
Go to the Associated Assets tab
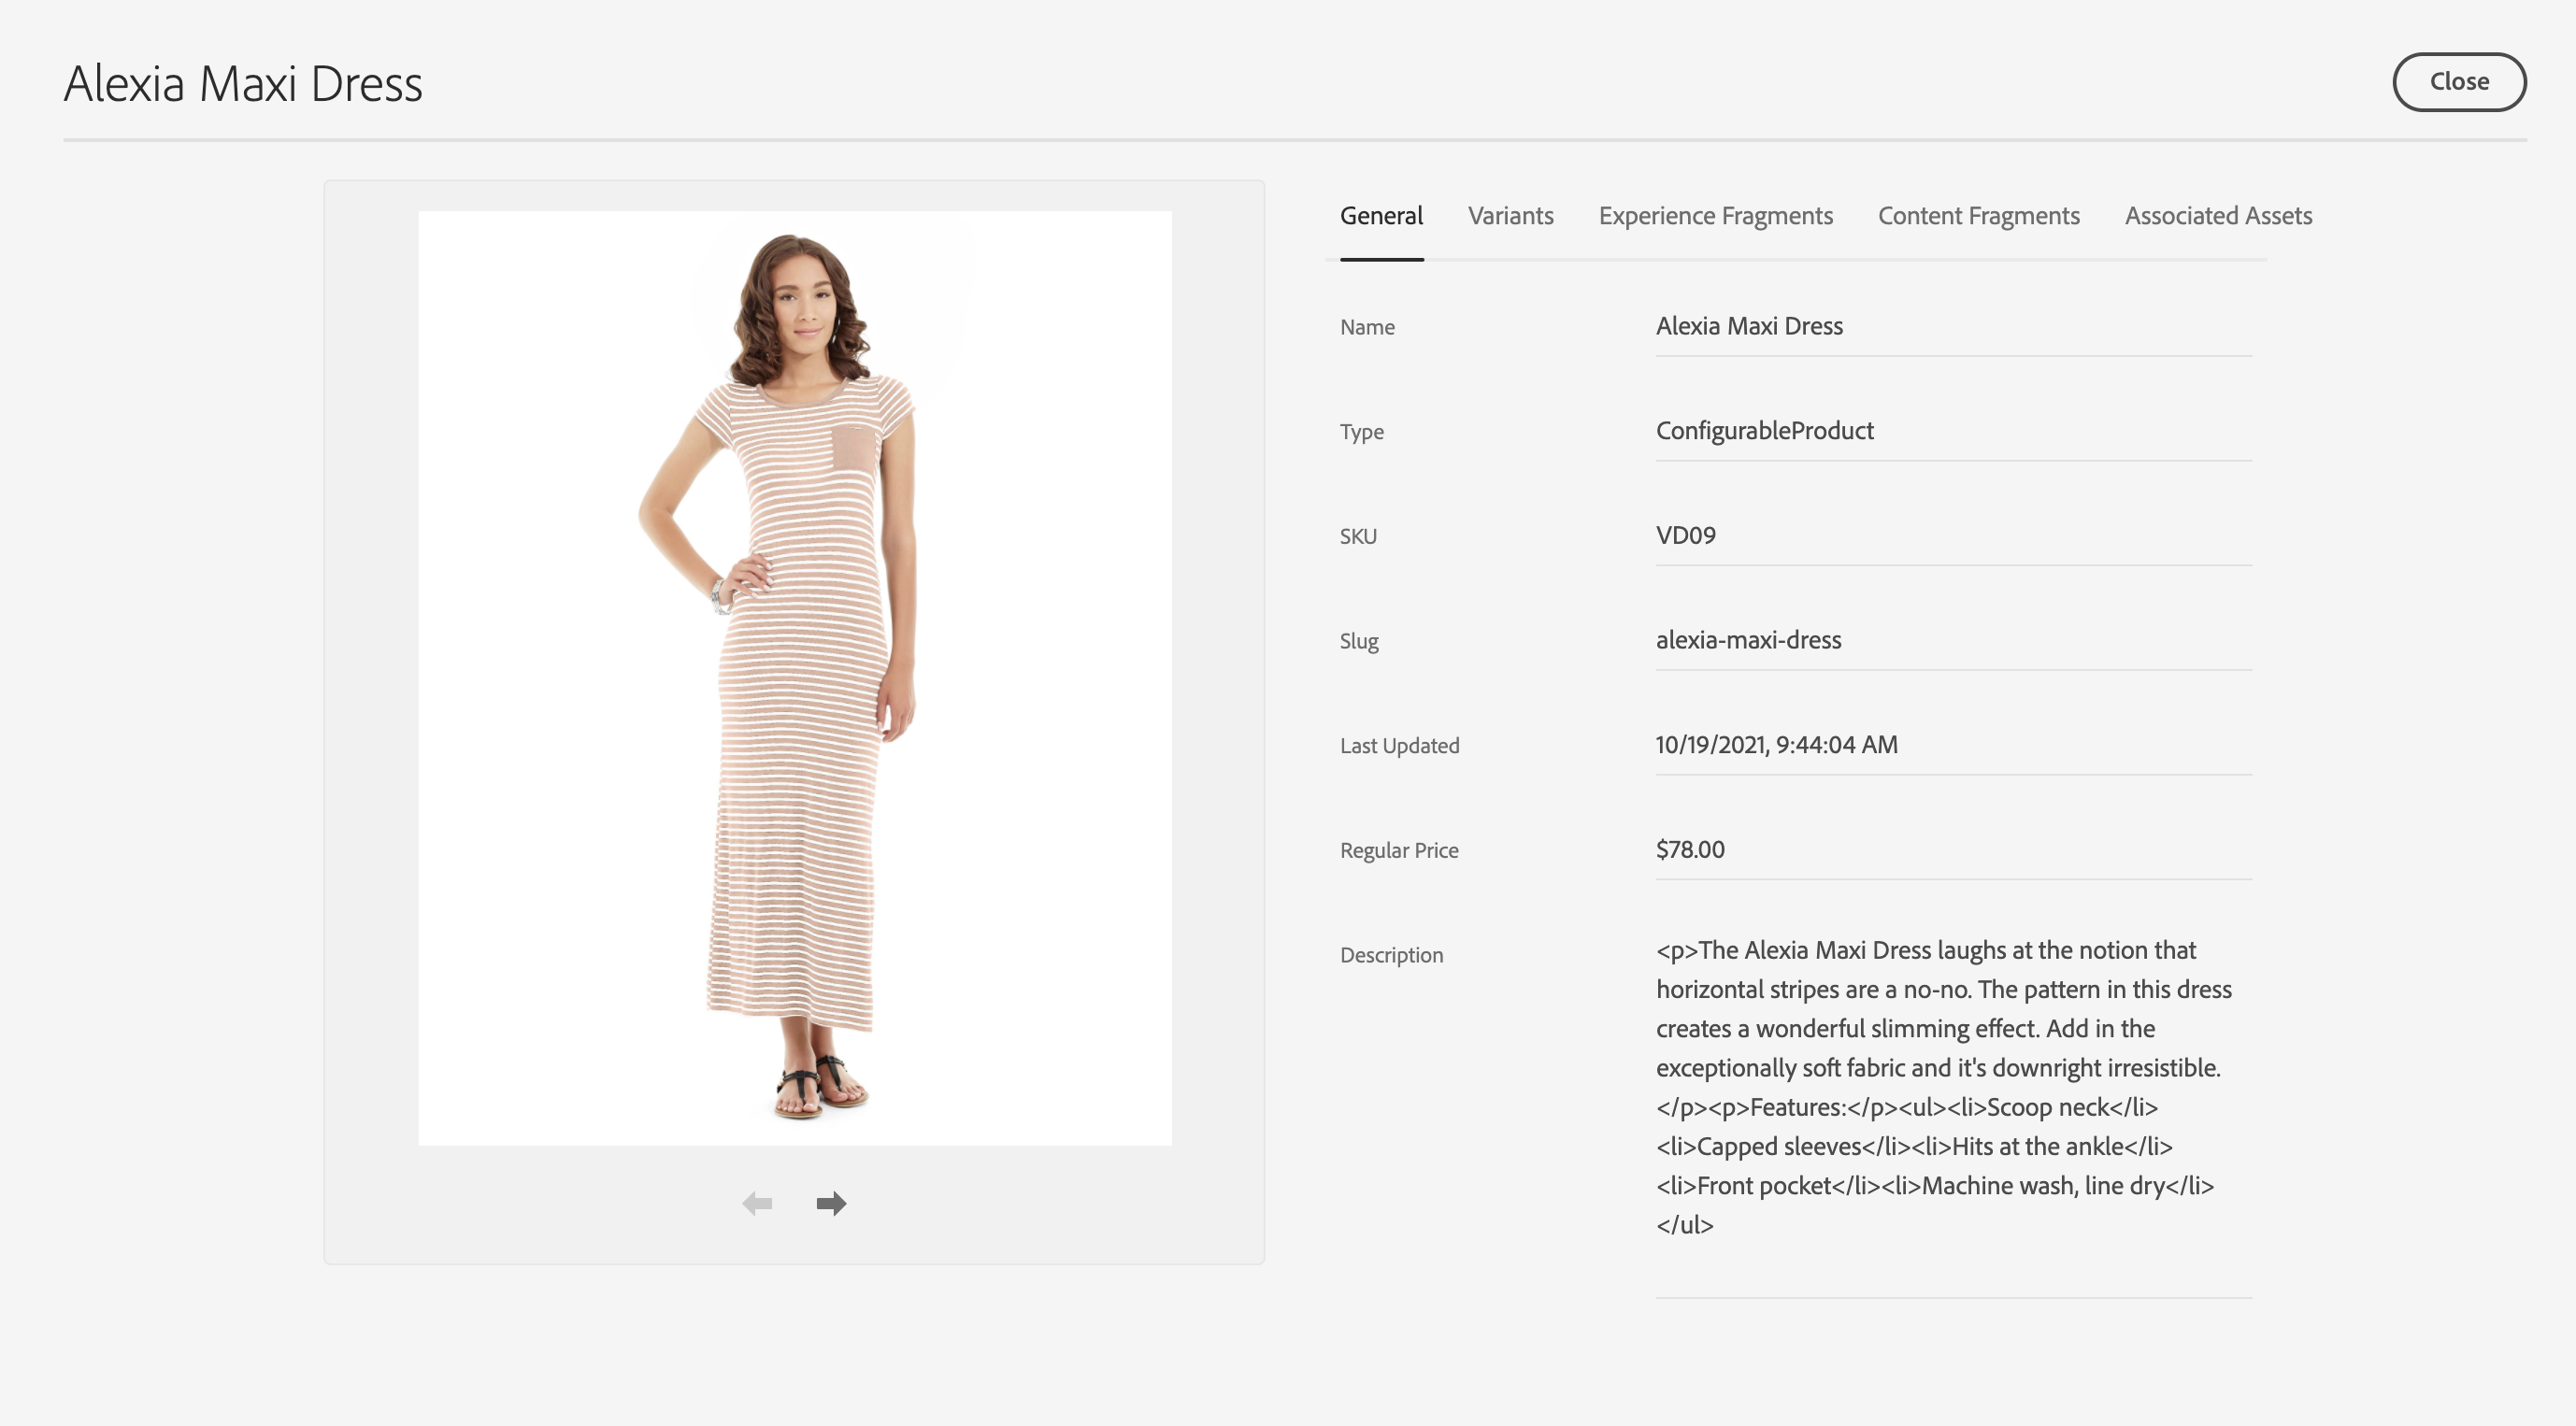click(x=2218, y=215)
